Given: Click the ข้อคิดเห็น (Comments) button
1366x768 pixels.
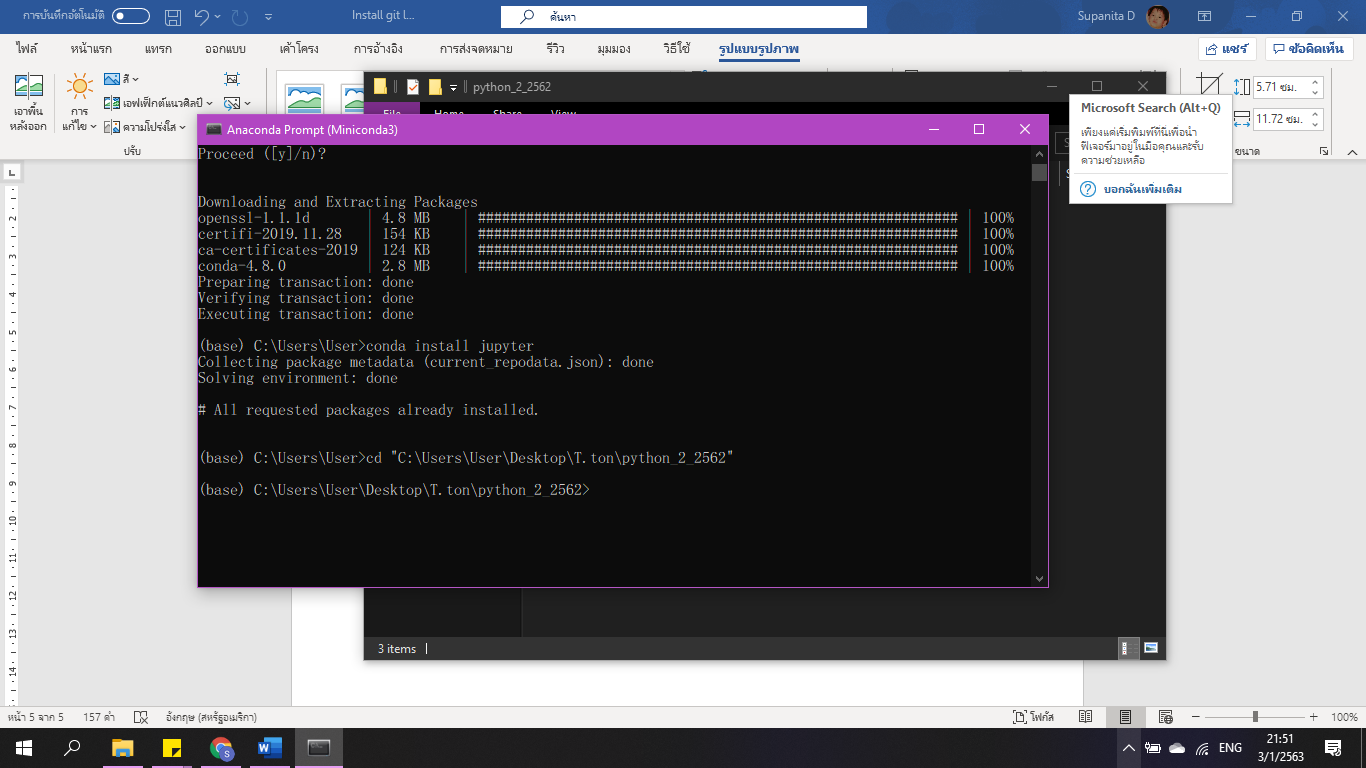Looking at the screenshot, I should point(1309,49).
